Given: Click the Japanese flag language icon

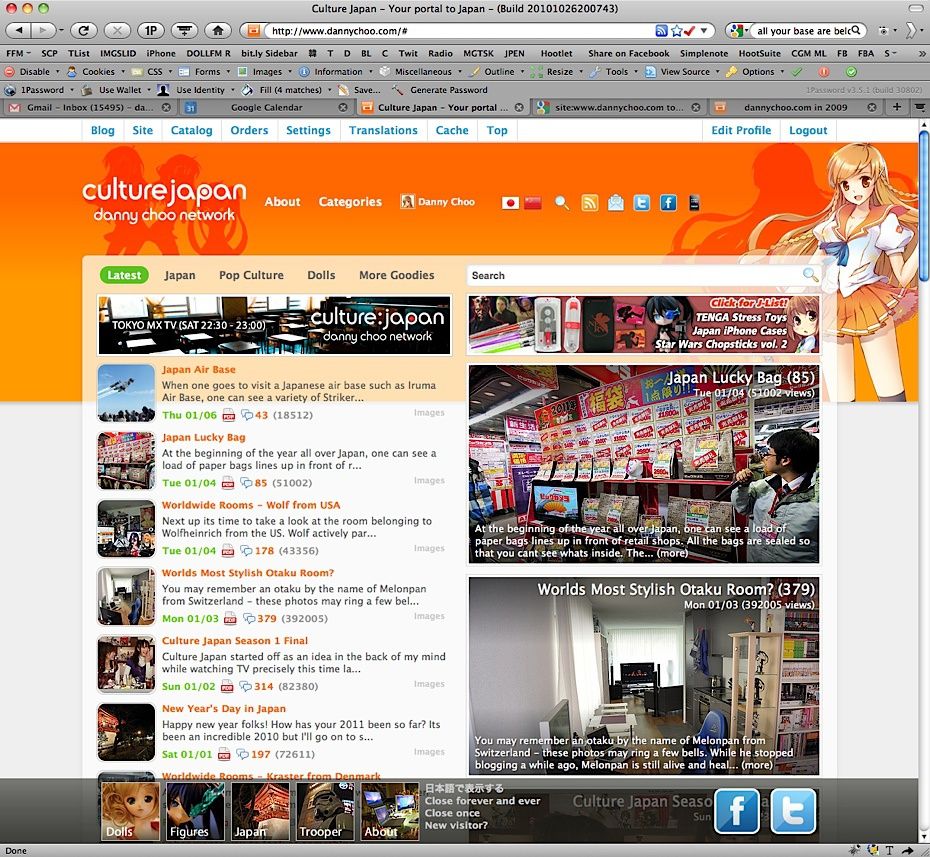Looking at the screenshot, I should (510, 203).
